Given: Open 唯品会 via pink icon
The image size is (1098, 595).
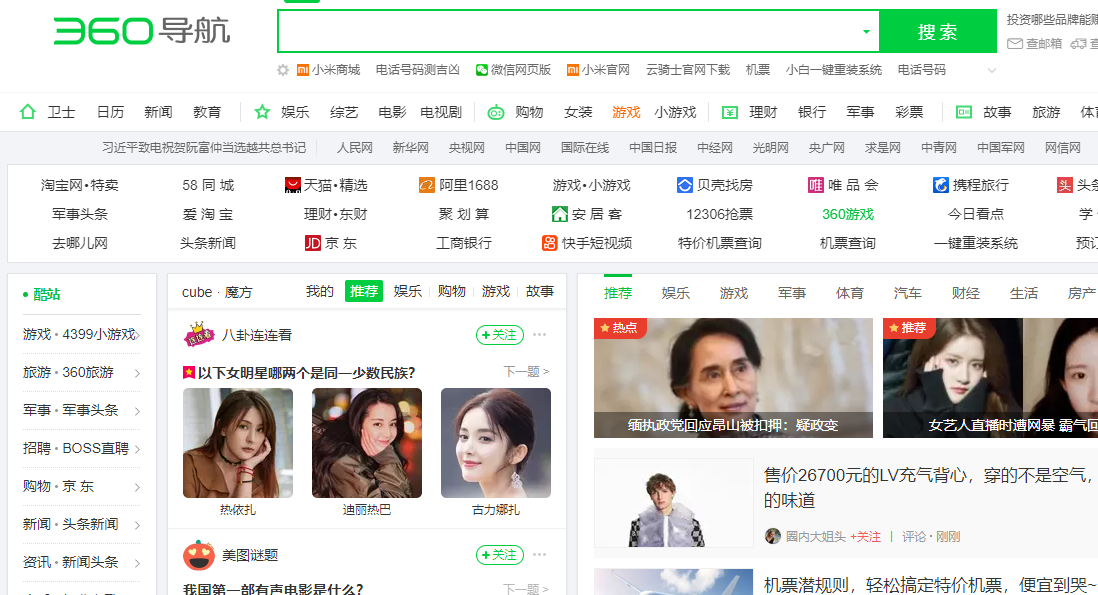Looking at the screenshot, I should [x=816, y=186].
